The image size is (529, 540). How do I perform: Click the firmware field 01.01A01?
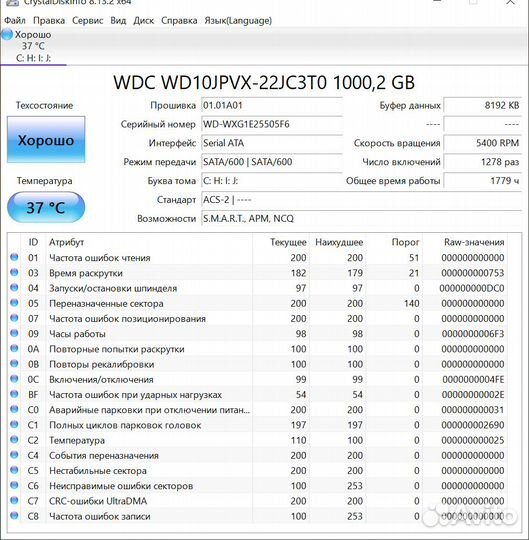(272, 105)
